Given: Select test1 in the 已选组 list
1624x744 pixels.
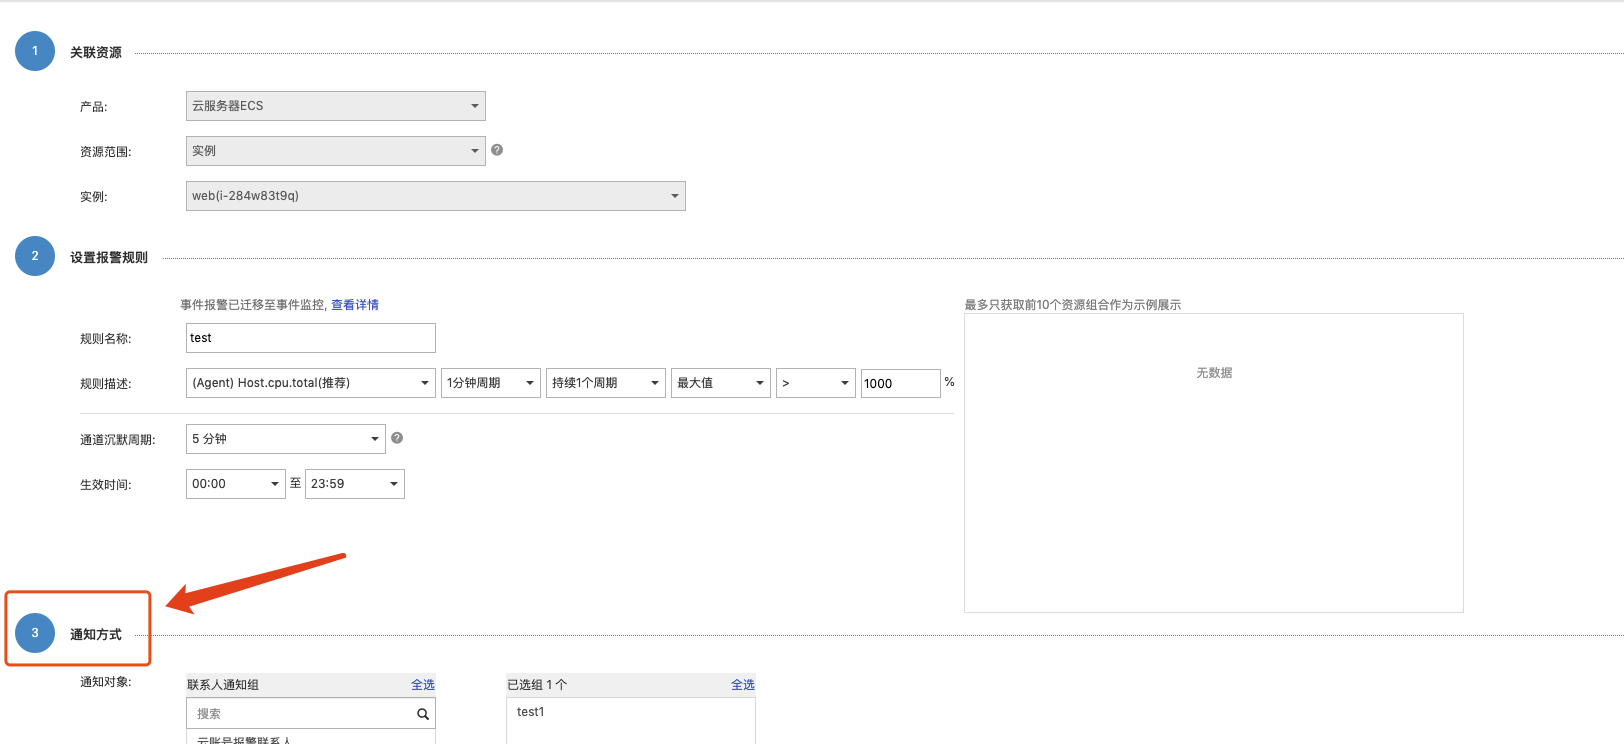Looking at the screenshot, I should (531, 712).
